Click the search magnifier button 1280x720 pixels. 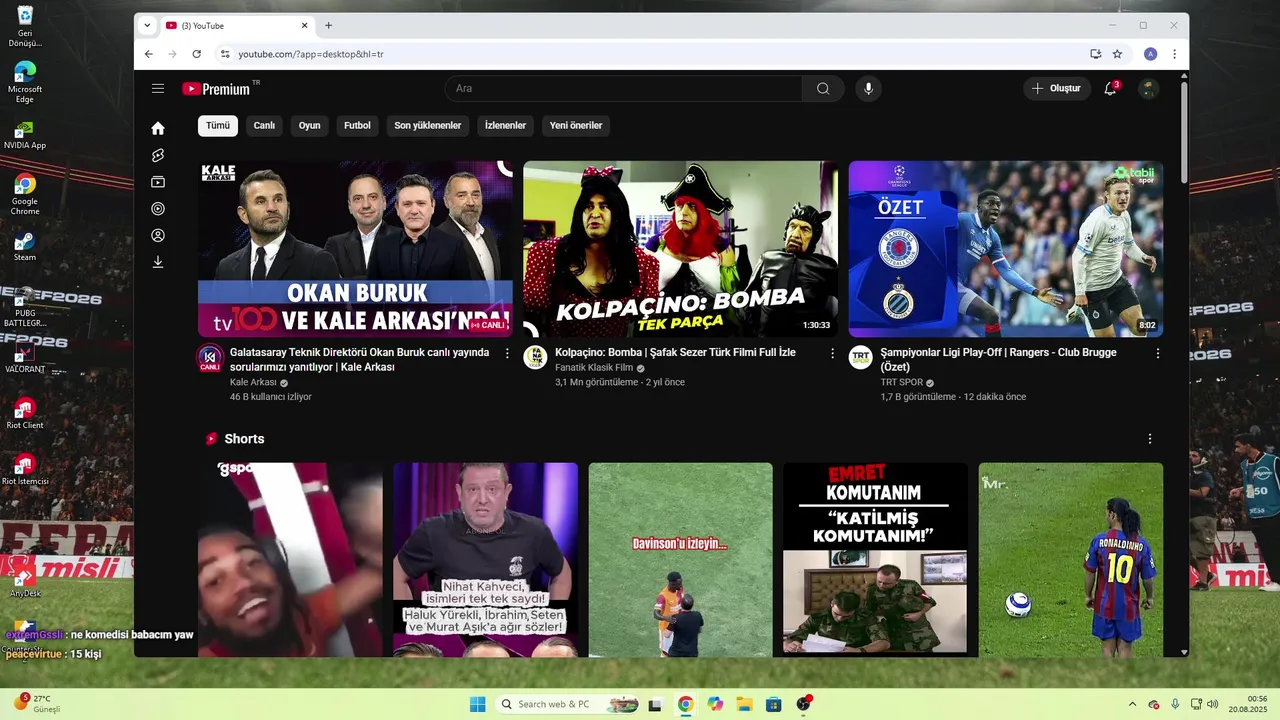[823, 89]
